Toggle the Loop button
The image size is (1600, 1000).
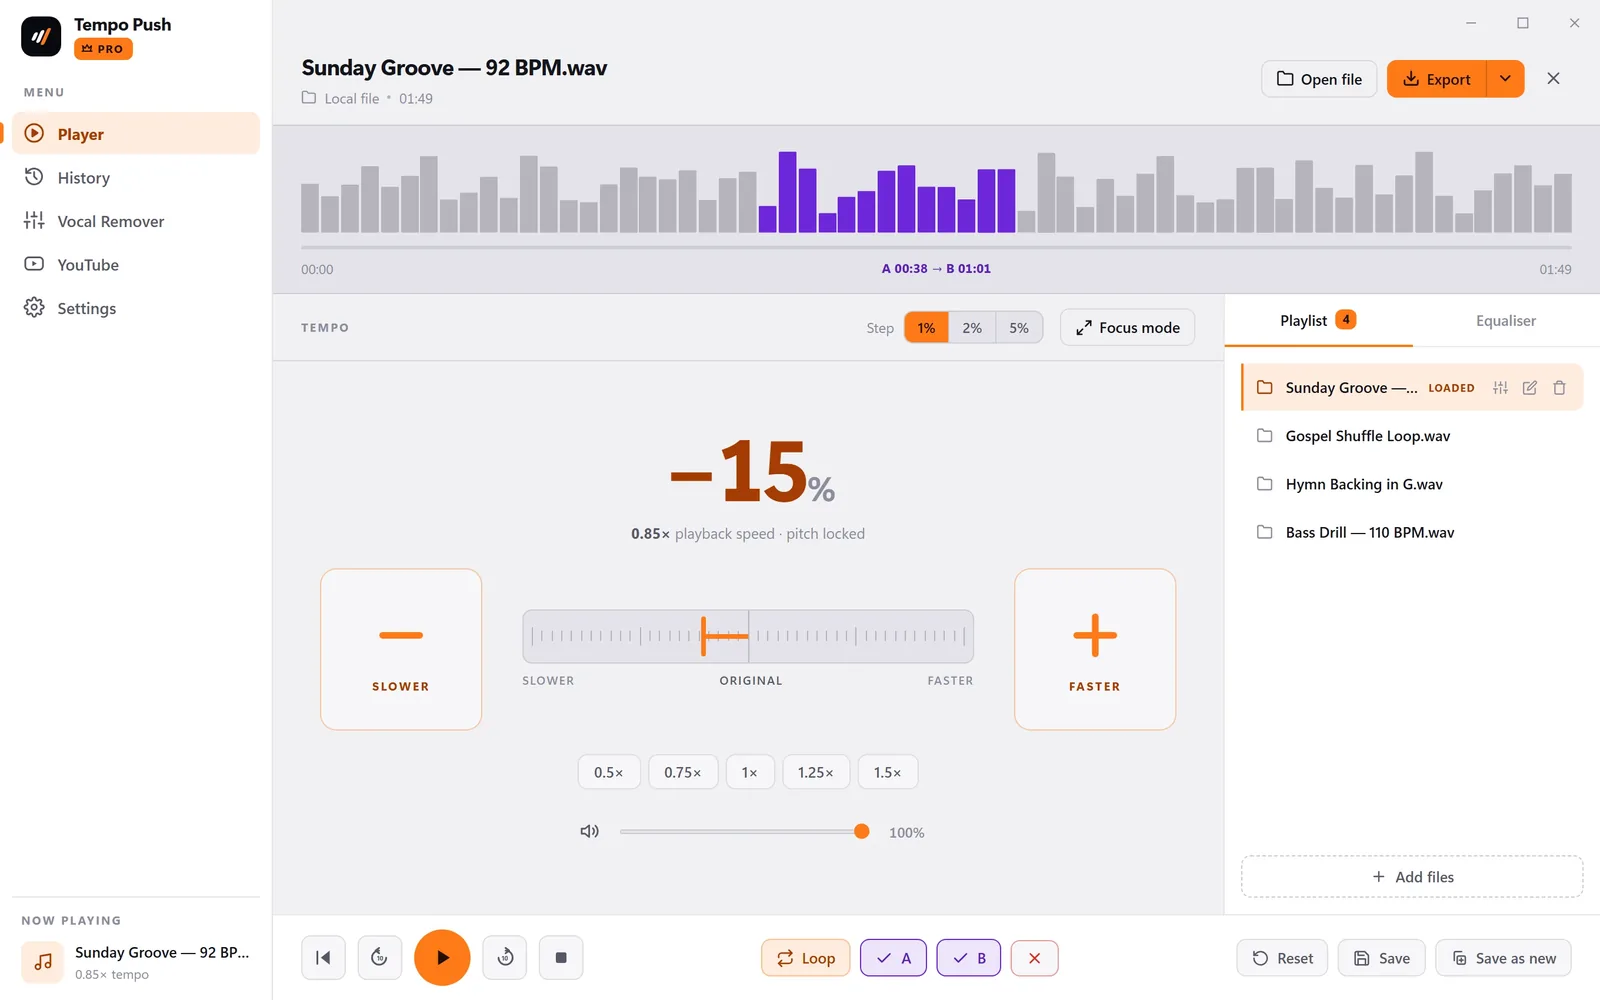point(805,958)
